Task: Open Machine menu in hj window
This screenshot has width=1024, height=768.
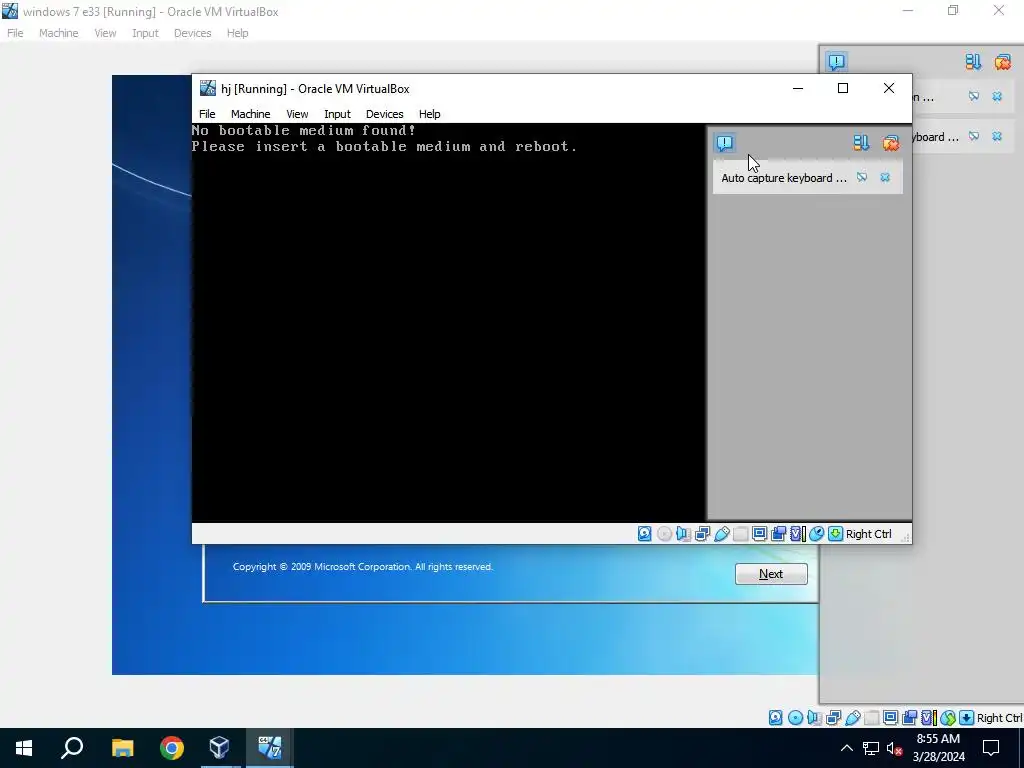Action: coord(250,114)
